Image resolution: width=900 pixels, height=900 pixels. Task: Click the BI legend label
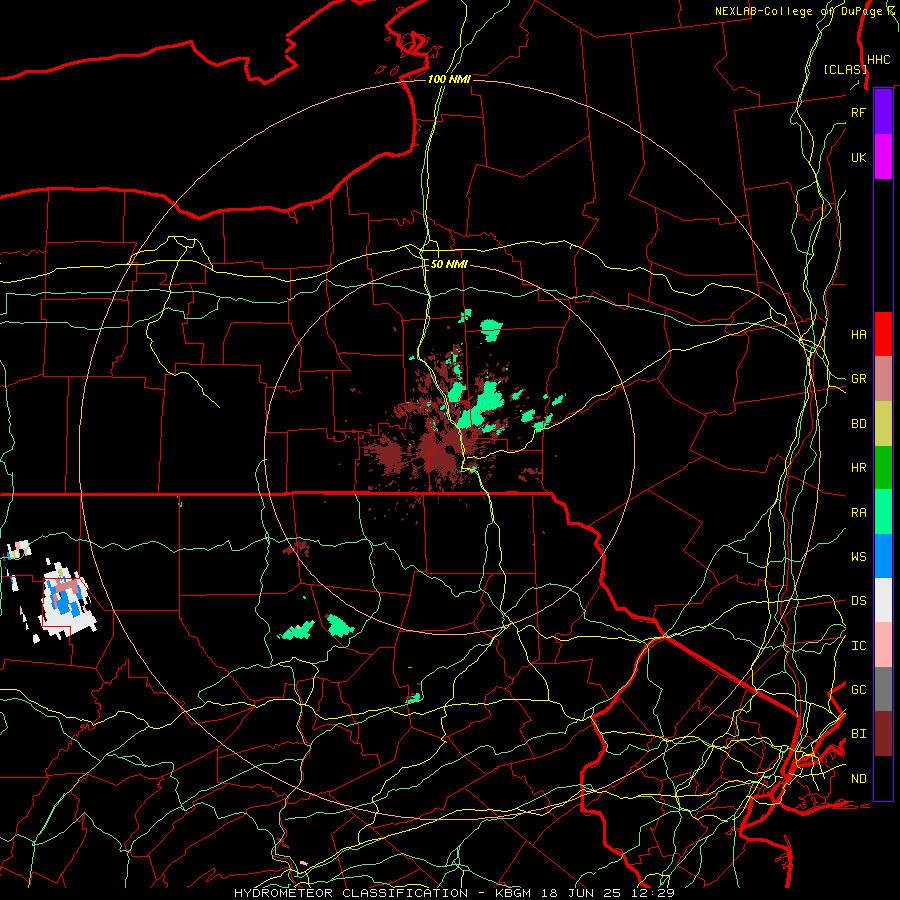coord(858,734)
